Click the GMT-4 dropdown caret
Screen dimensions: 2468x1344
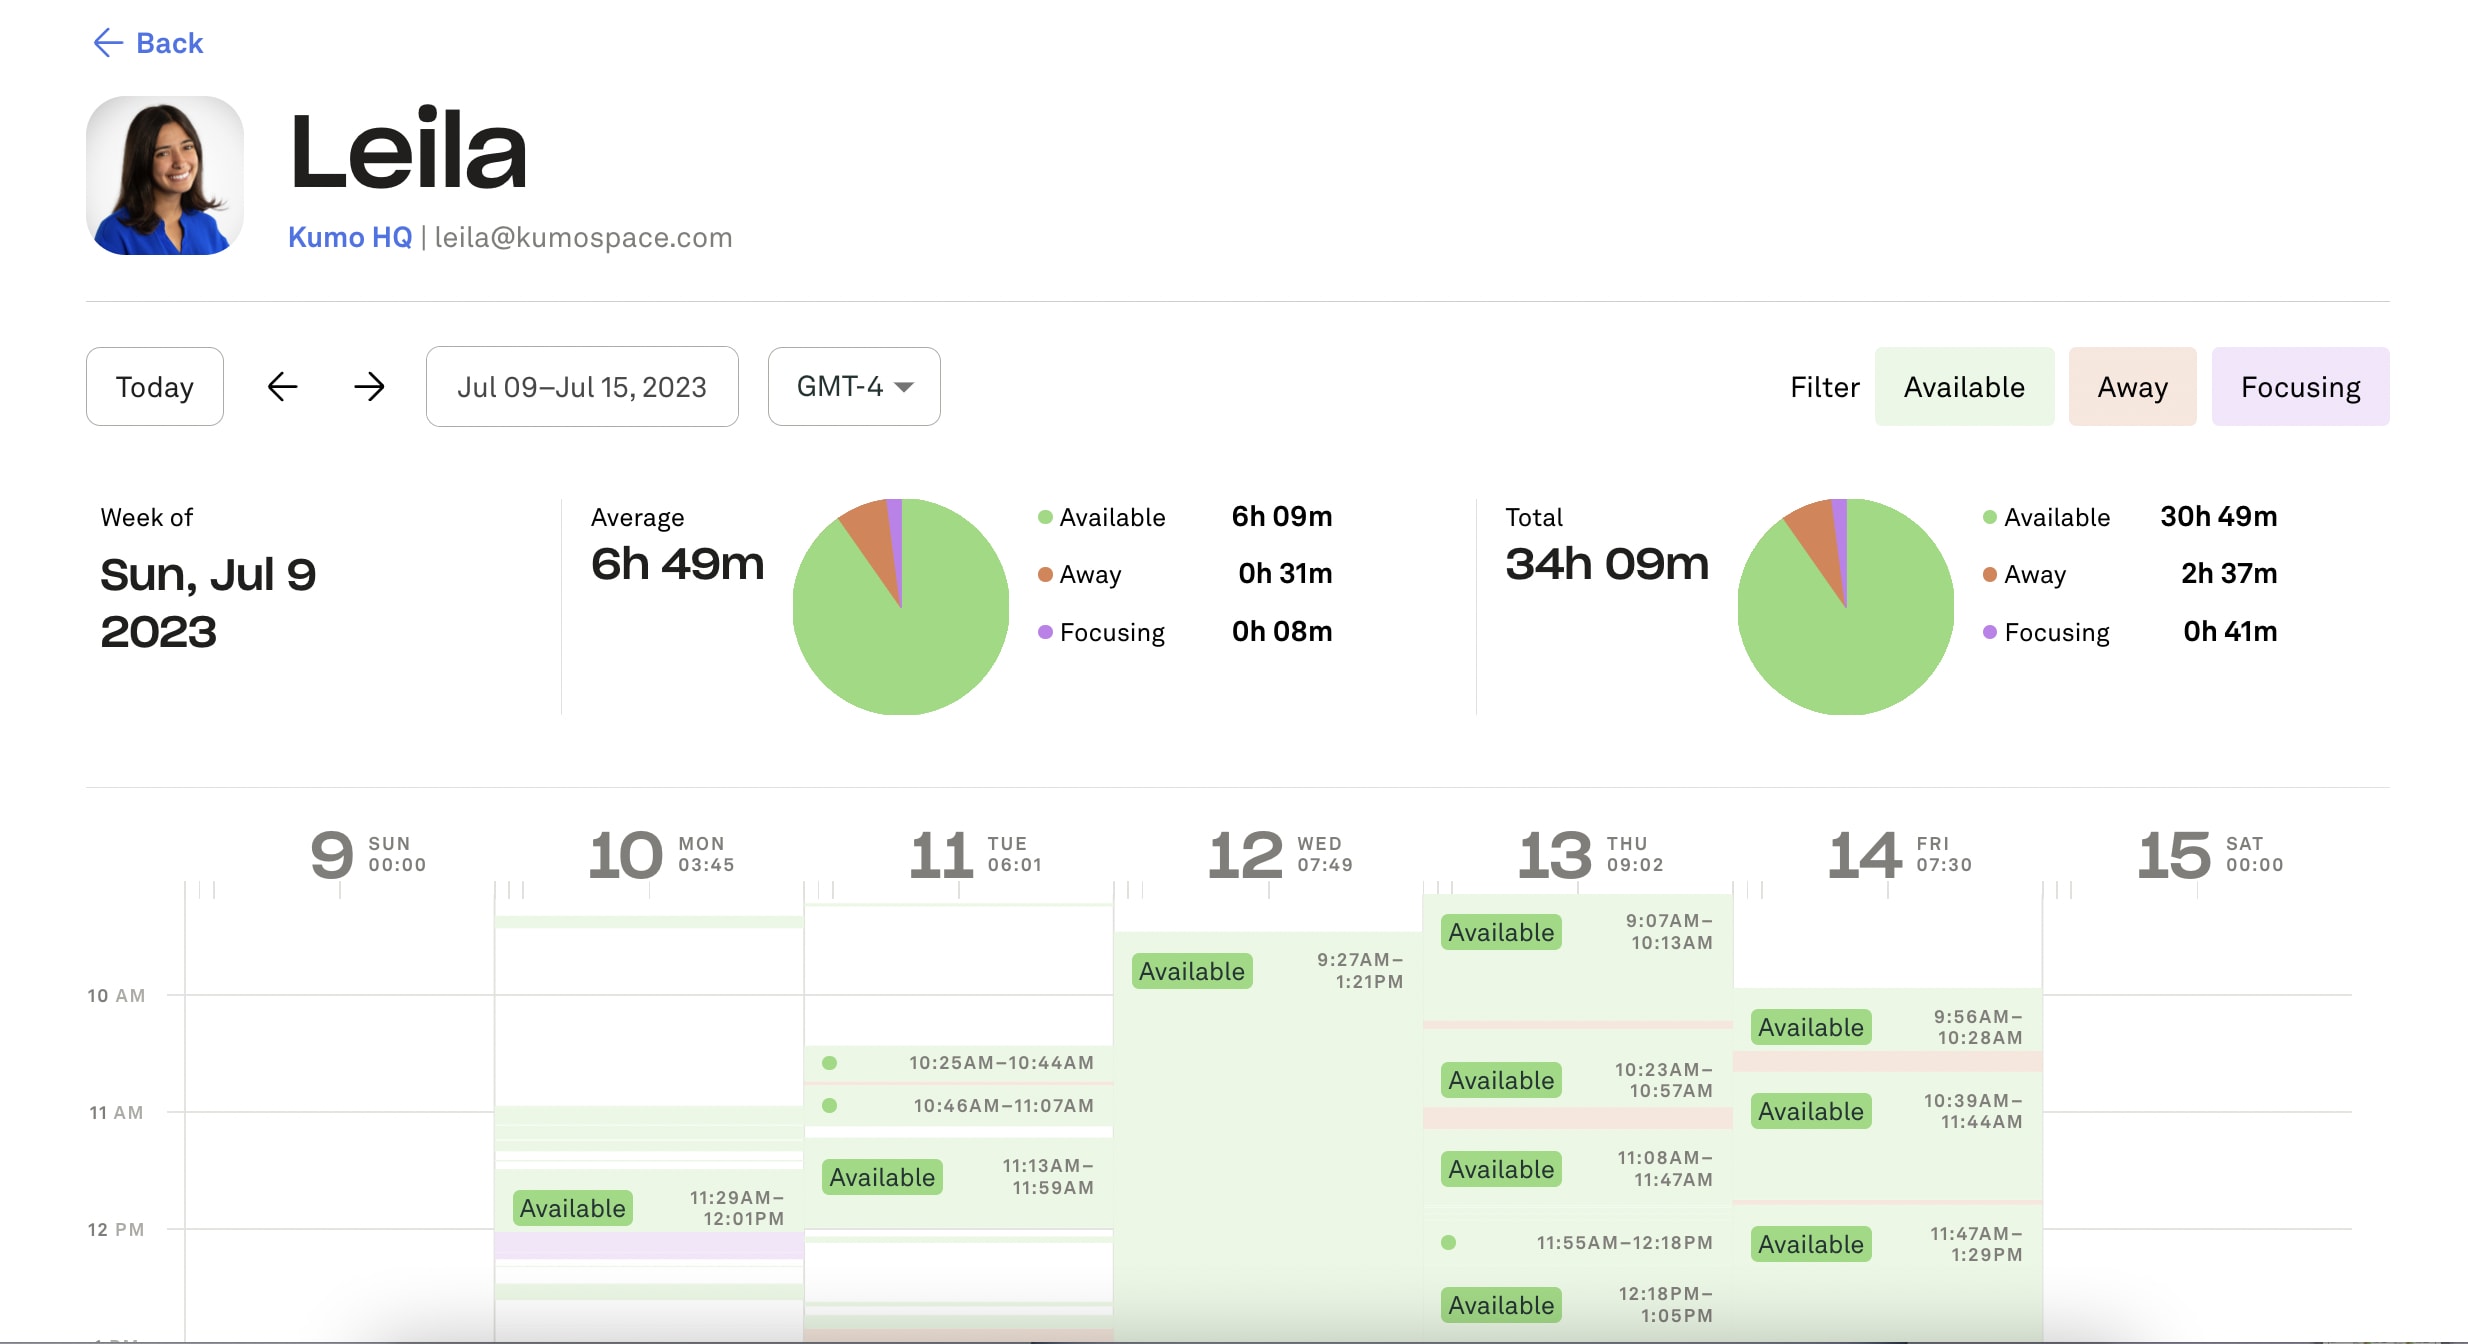click(904, 387)
